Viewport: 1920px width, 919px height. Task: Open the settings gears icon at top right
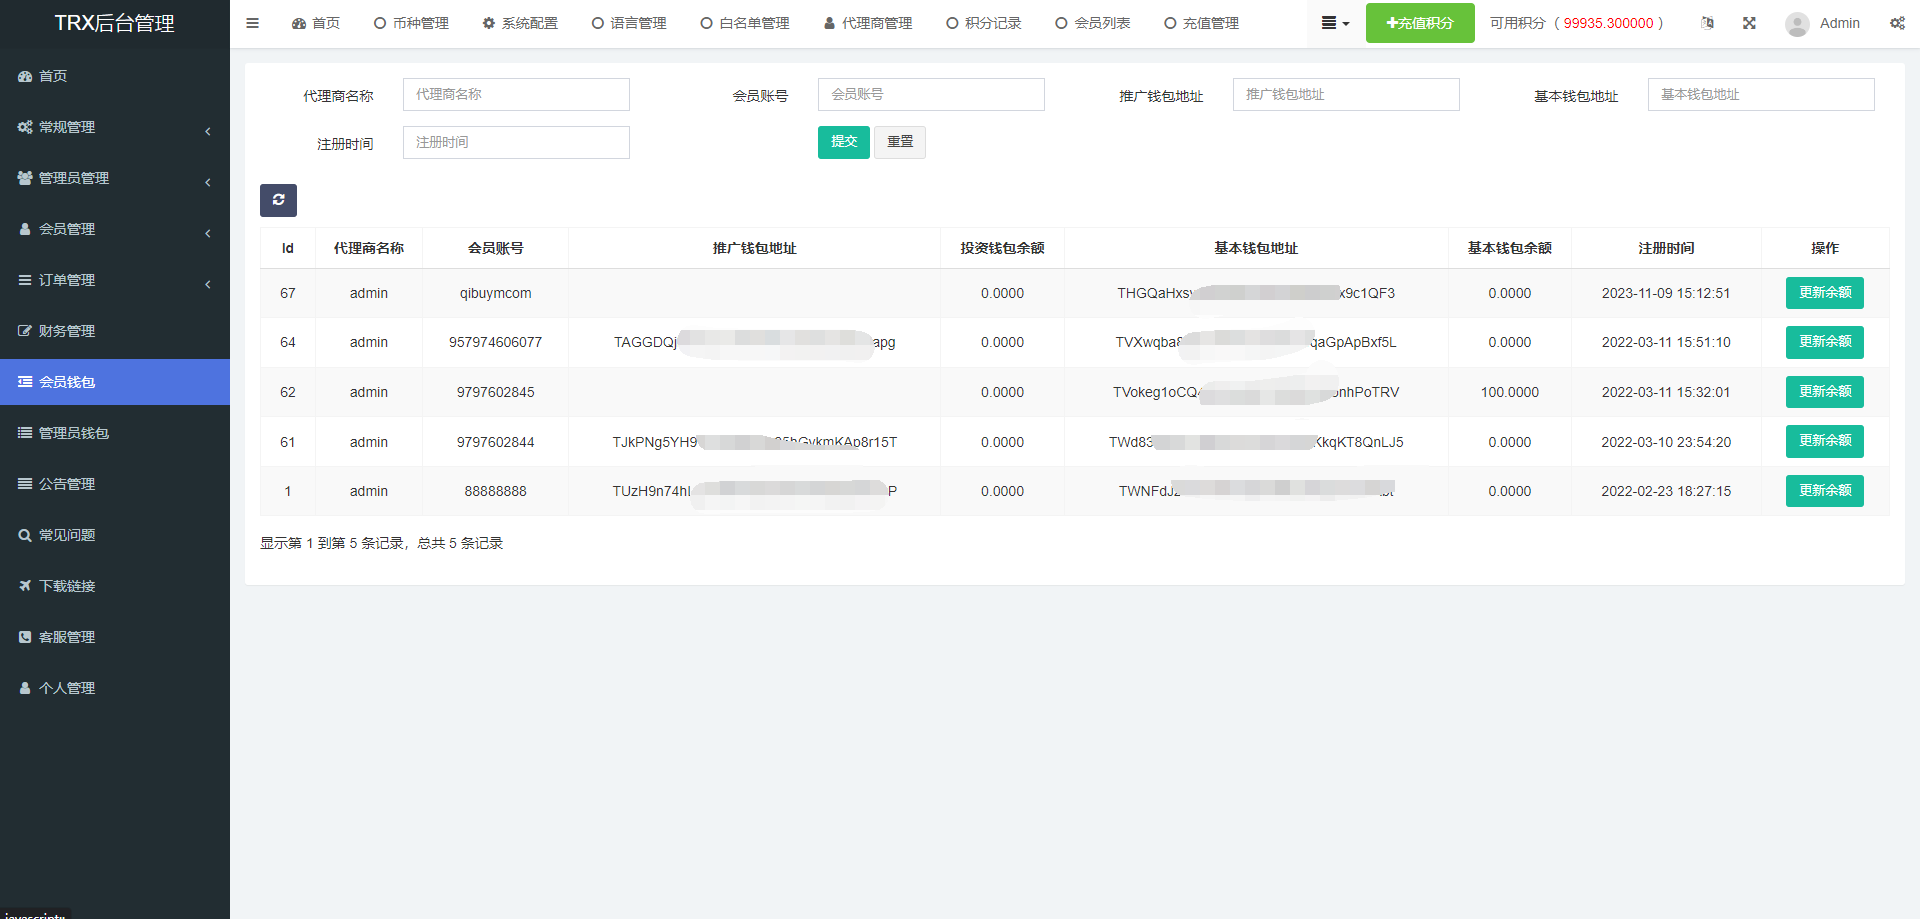1897,23
